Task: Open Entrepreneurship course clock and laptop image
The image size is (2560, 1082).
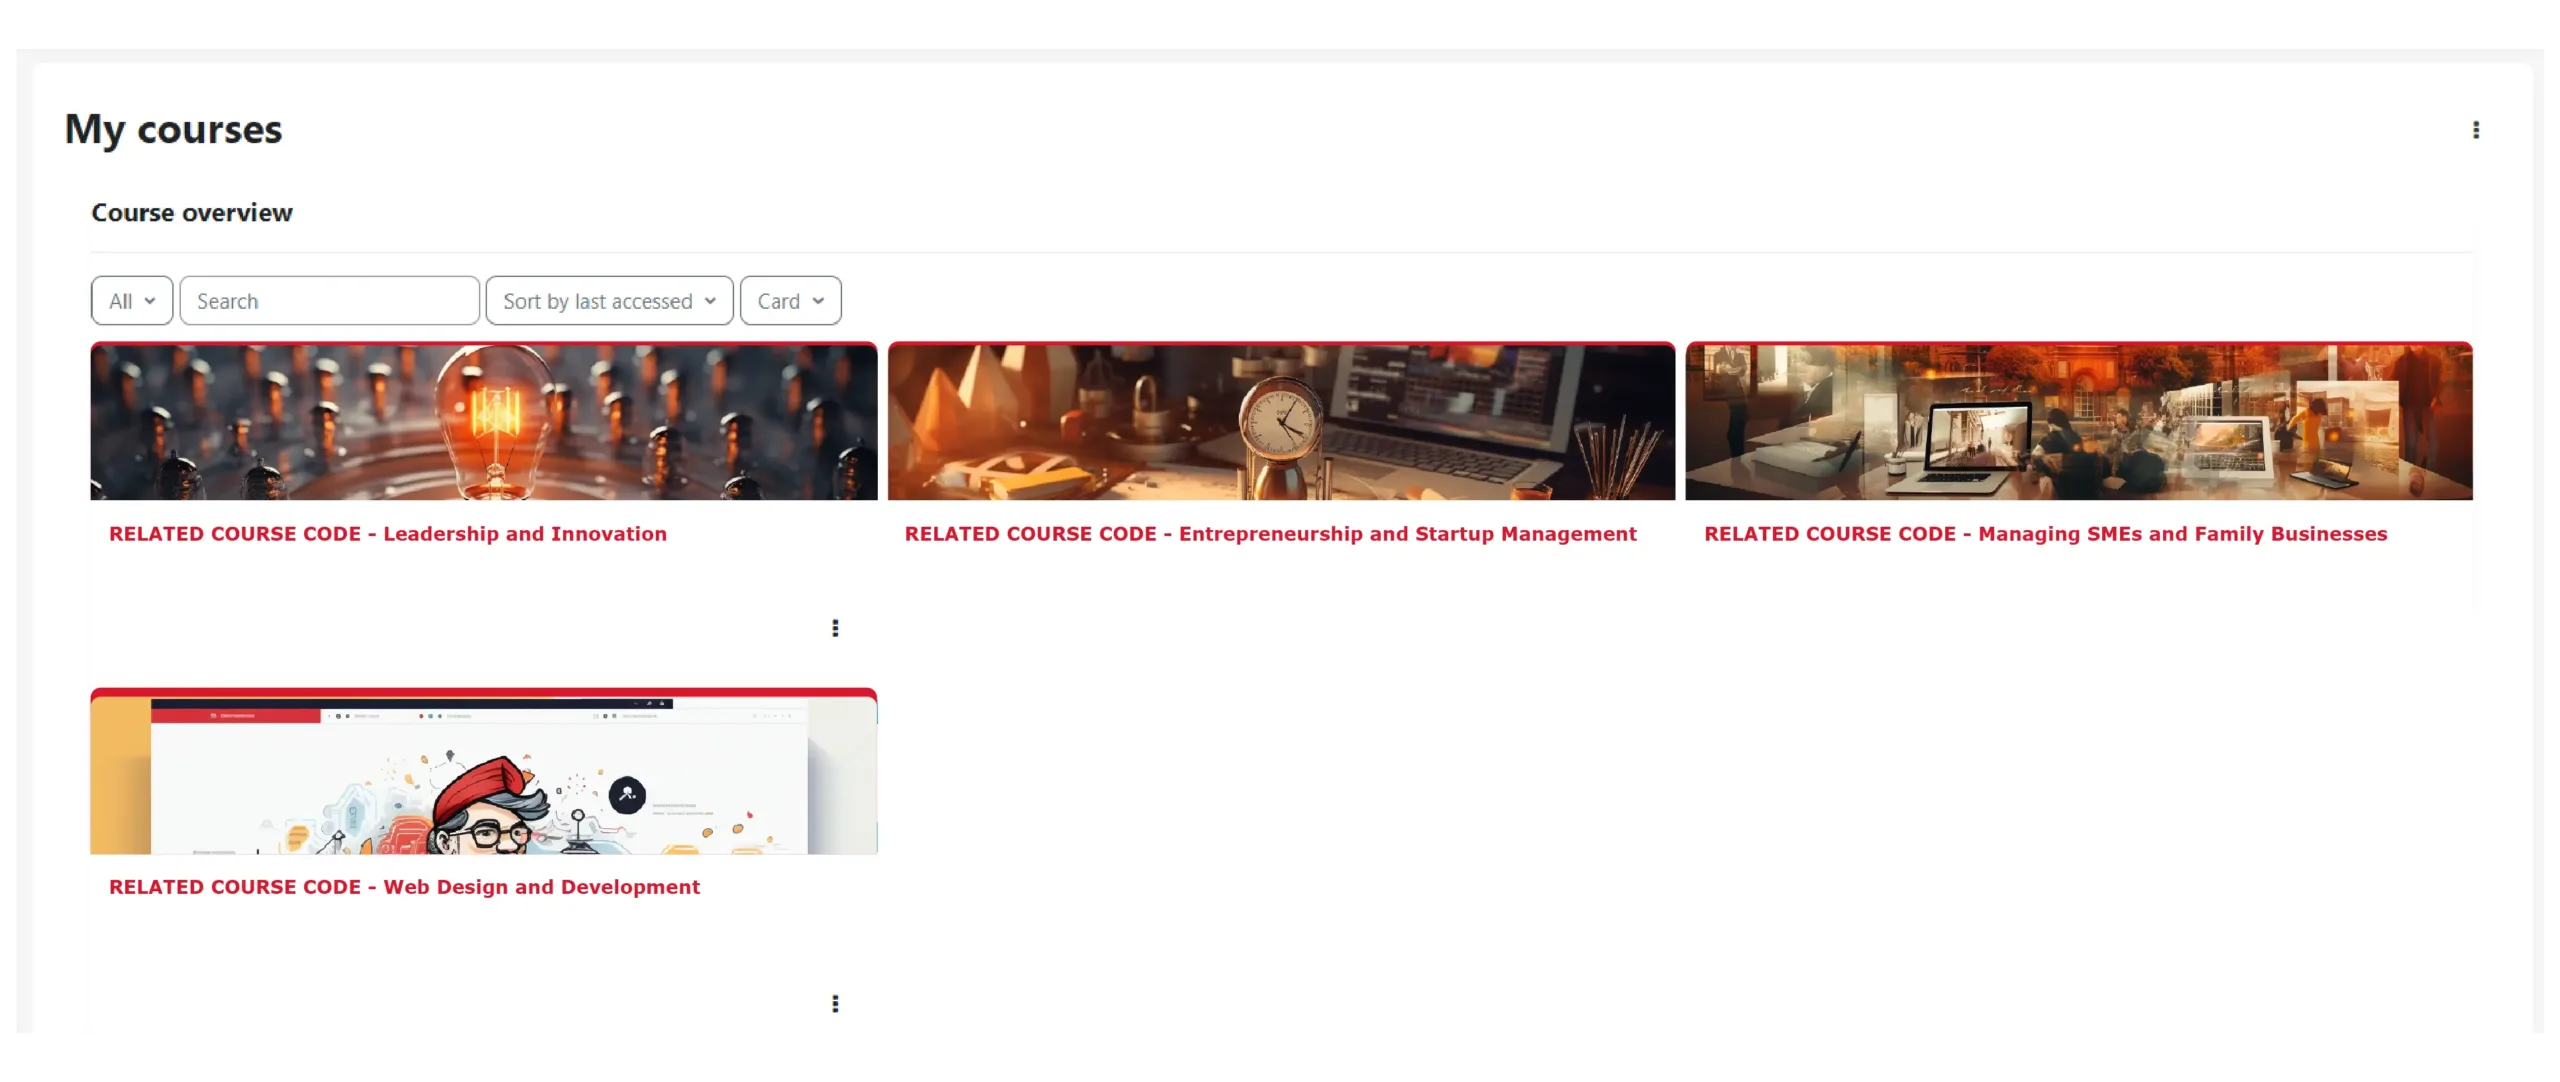Action: click(x=1280, y=422)
